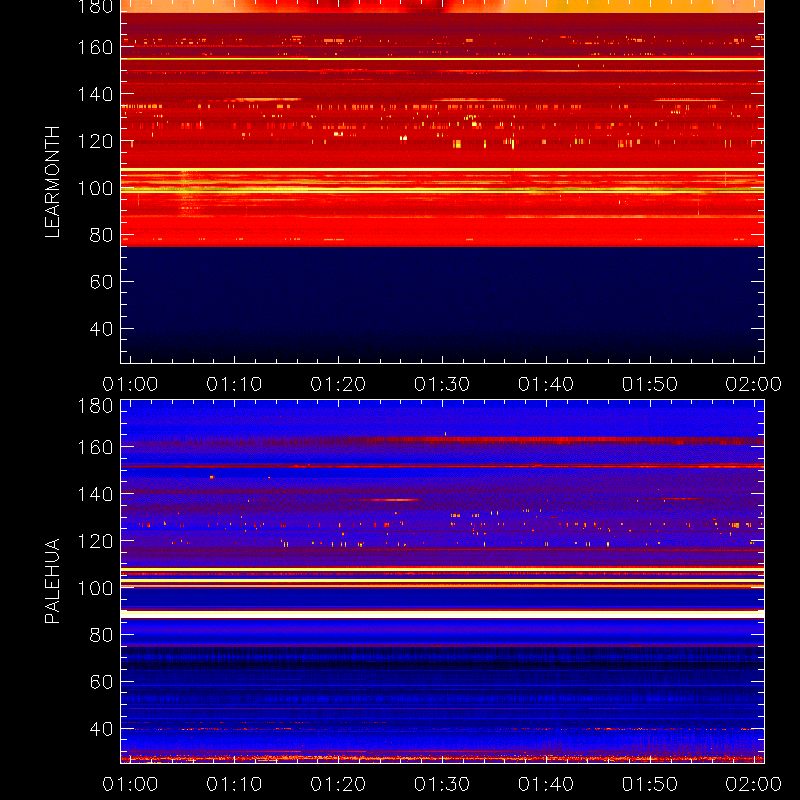Select the Learmonth plot's 40 frequency label

tap(102, 329)
